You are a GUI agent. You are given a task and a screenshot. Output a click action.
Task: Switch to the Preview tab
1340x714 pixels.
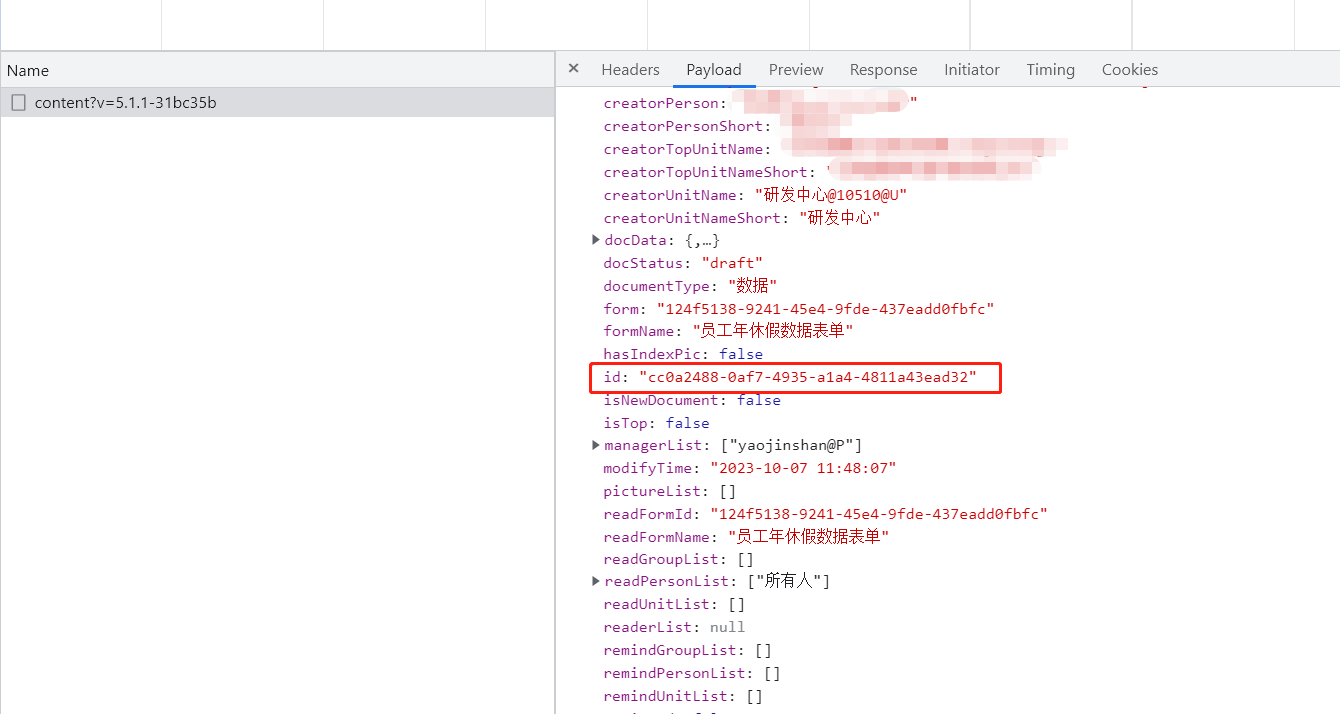pyautogui.click(x=796, y=70)
